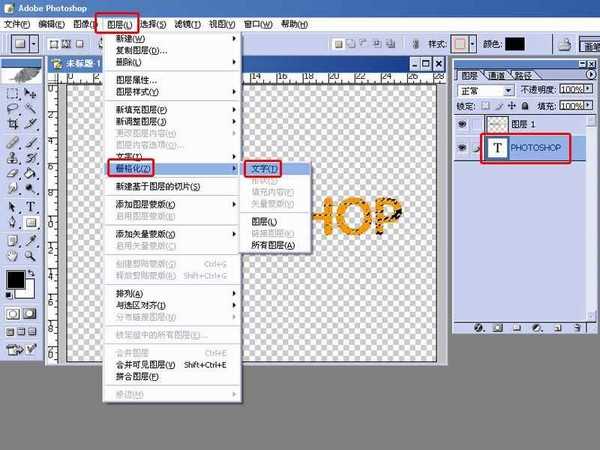Select the Notes tool
This screenshot has width=600, height=450.
pyautogui.click(x=12, y=241)
